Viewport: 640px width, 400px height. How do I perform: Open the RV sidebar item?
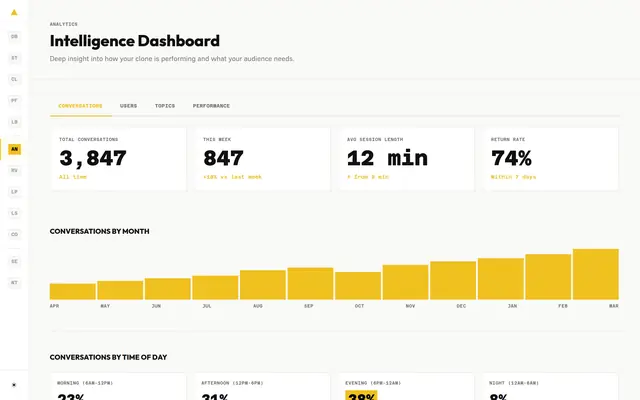(x=14, y=171)
